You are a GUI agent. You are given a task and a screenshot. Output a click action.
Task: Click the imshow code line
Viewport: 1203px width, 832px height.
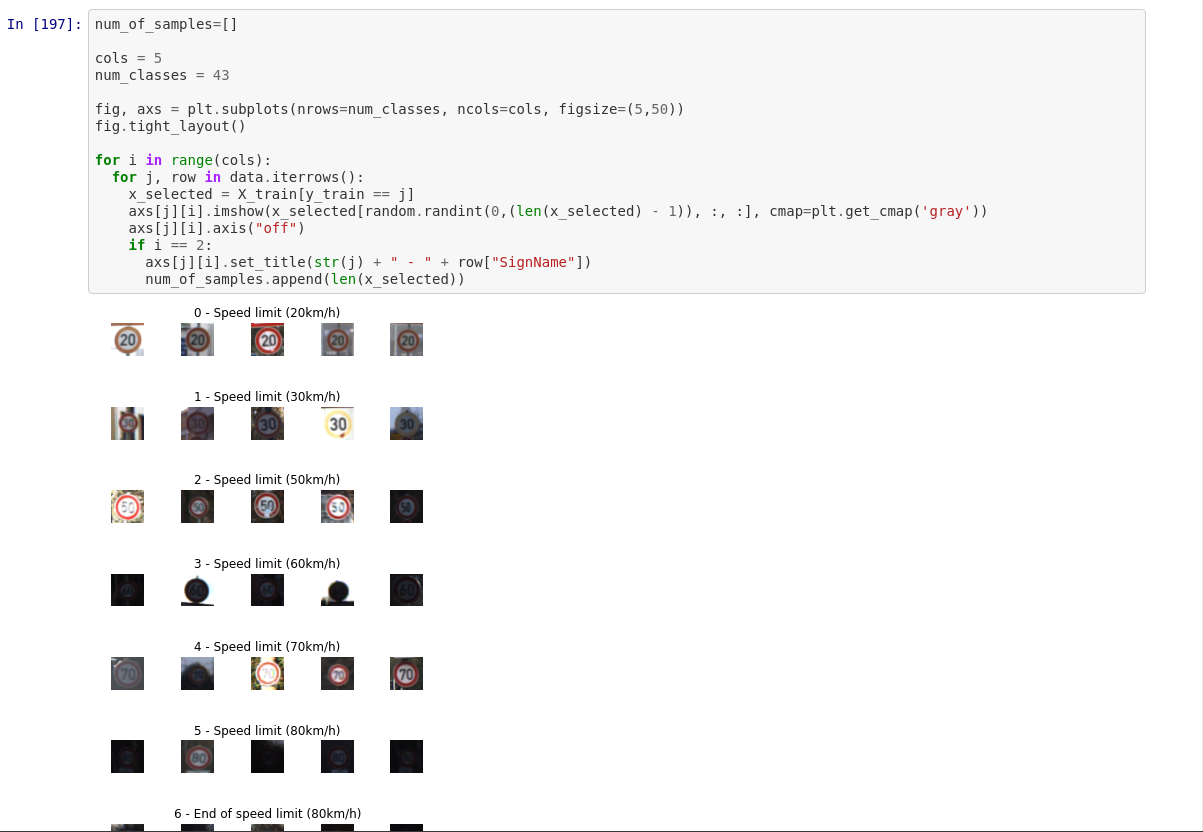pos(558,211)
